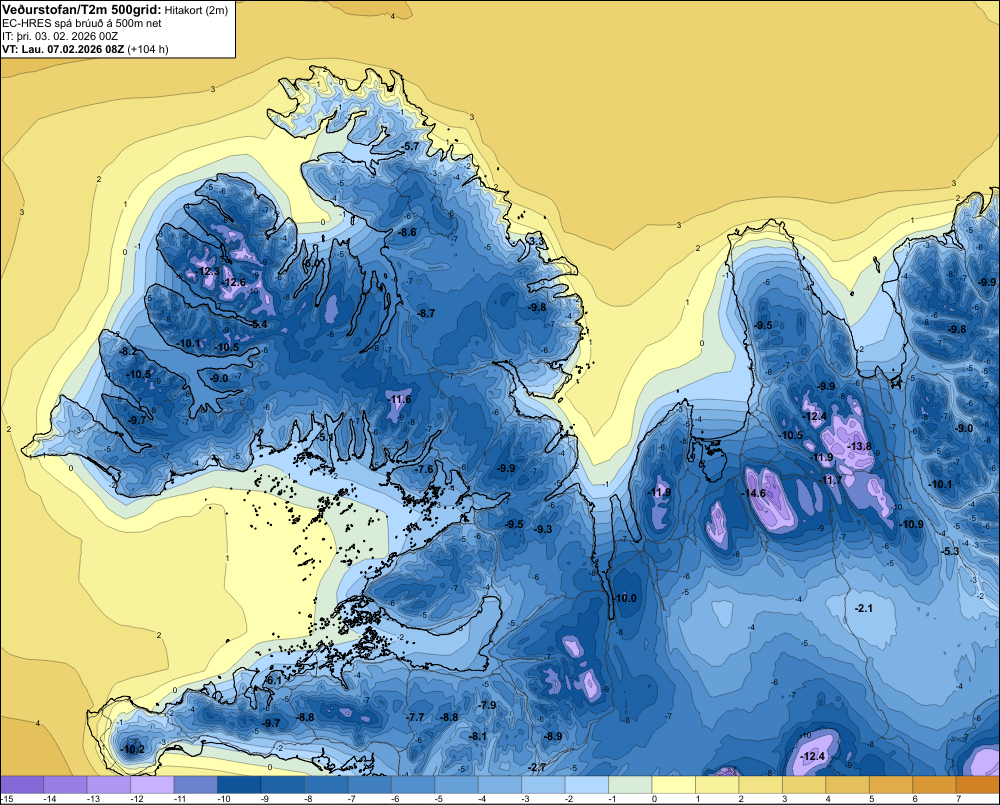
Task: Click the -7.6 temperature label
Action: tap(424, 469)
